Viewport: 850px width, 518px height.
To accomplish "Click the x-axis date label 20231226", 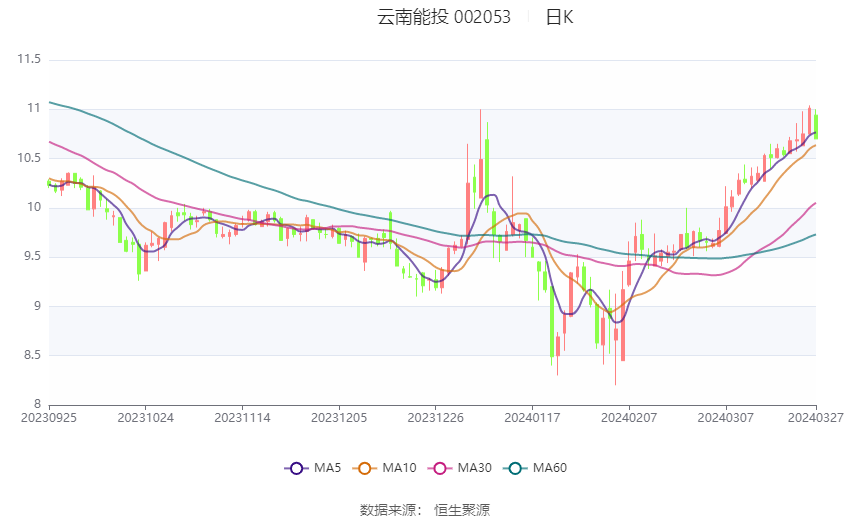I will 435,418.
